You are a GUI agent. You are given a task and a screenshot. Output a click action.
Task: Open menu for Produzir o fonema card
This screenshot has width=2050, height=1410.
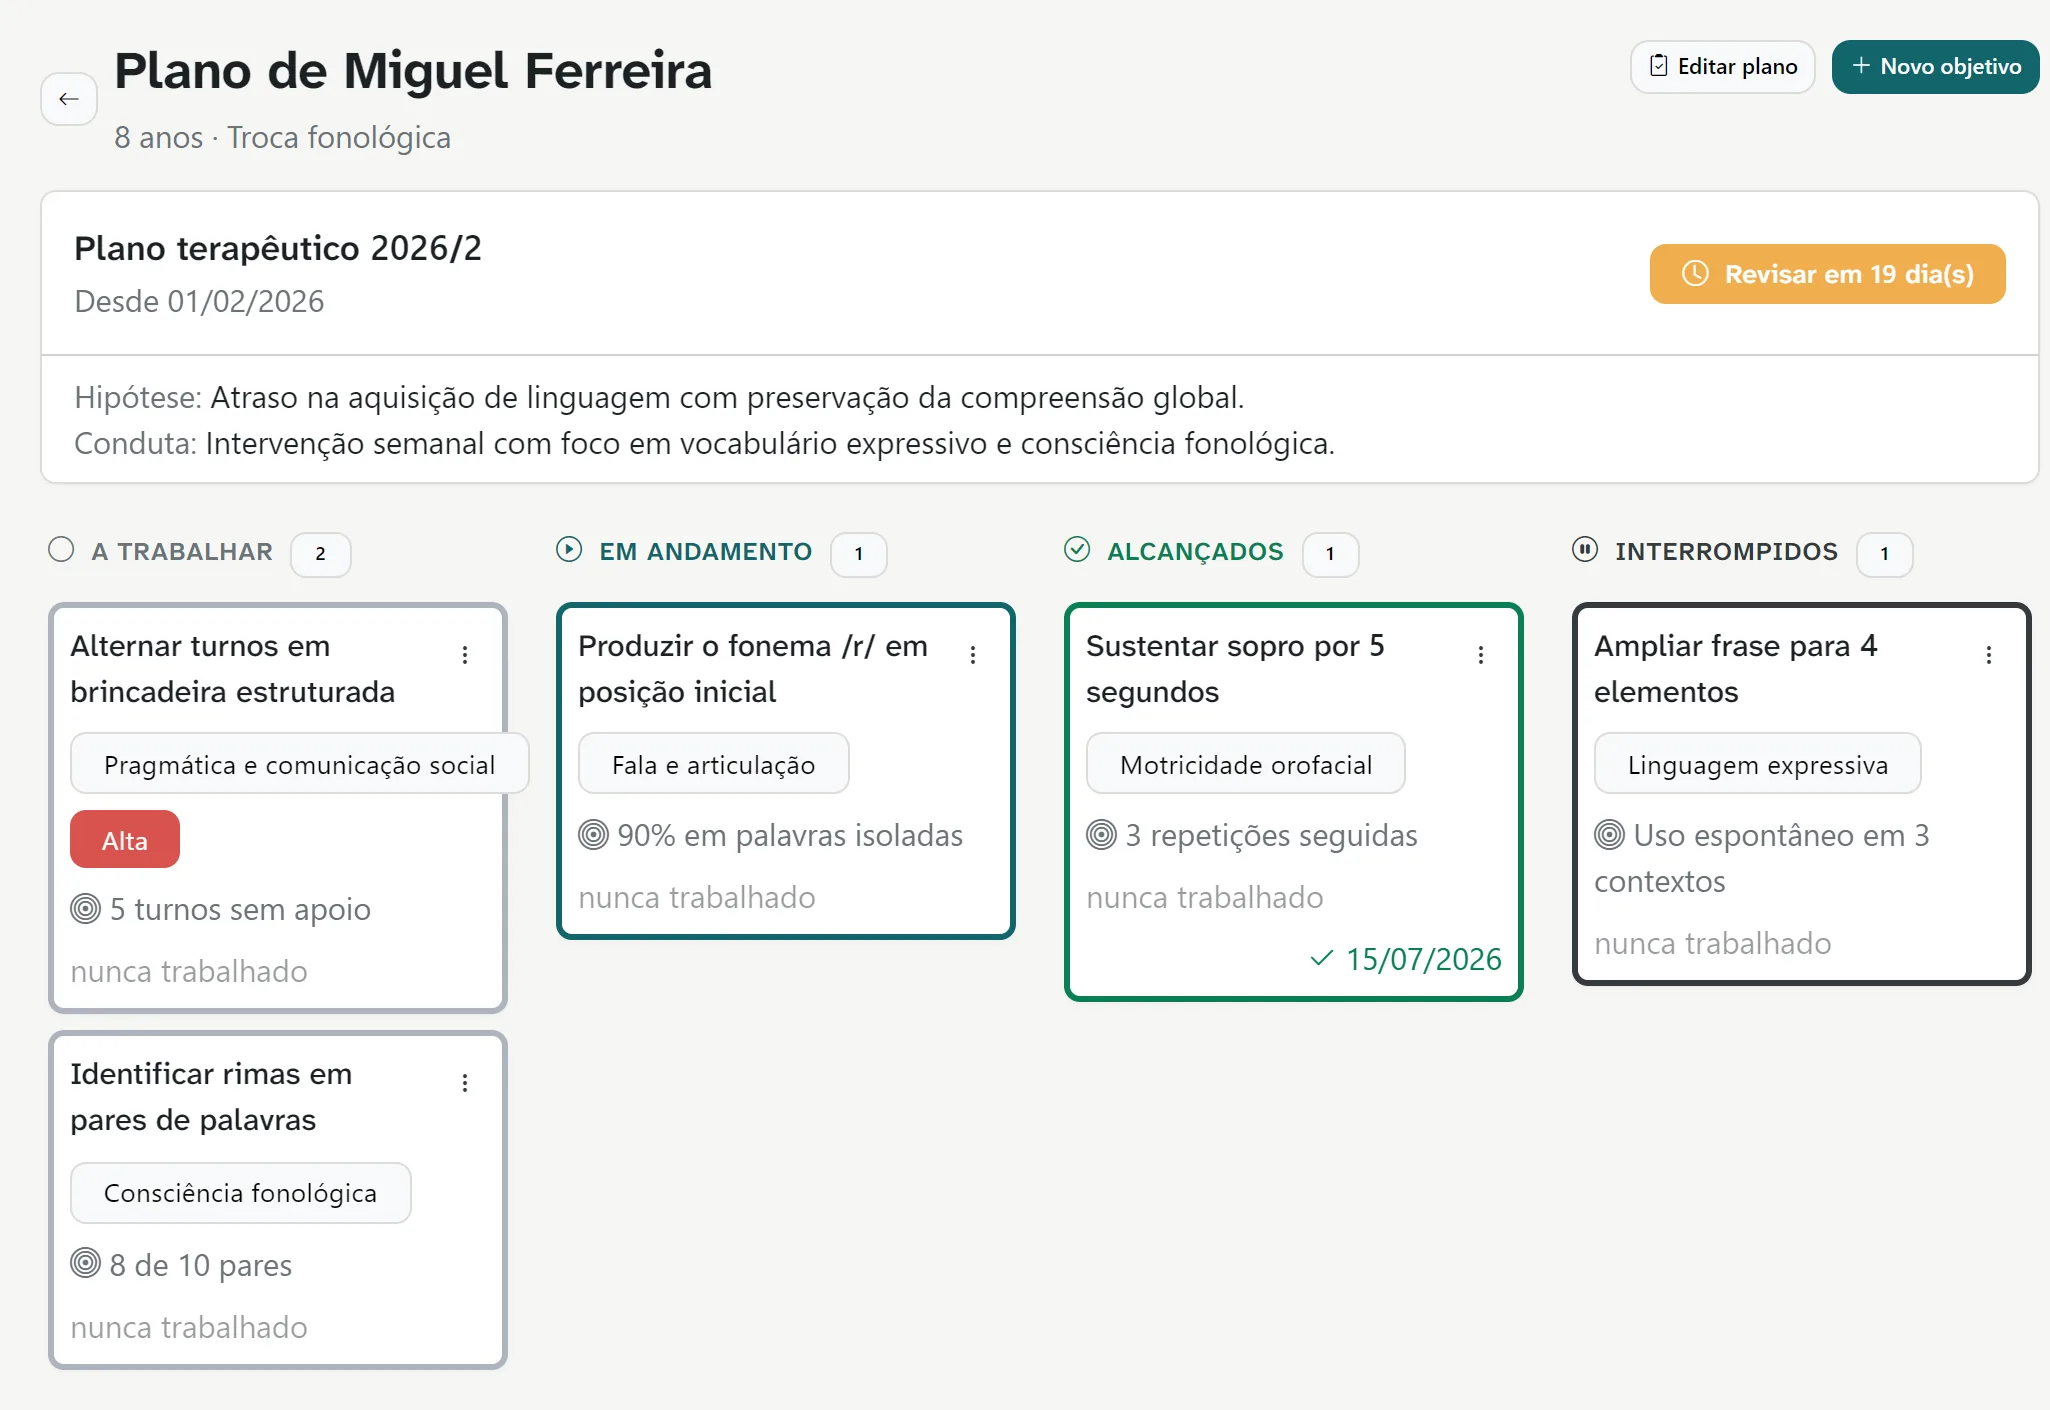(x=973, y=655)
